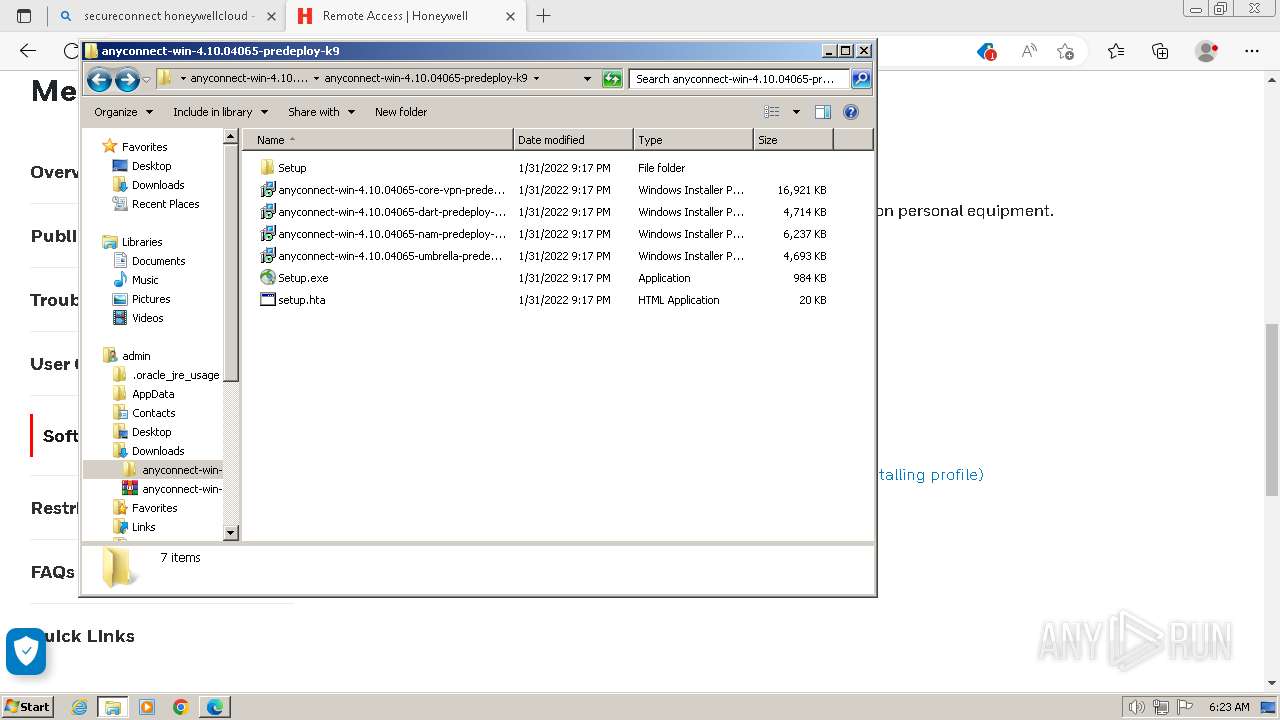This screenshot has height=720, width=1280.
Task: Click the media player taskbar icon
Action: 147,707
